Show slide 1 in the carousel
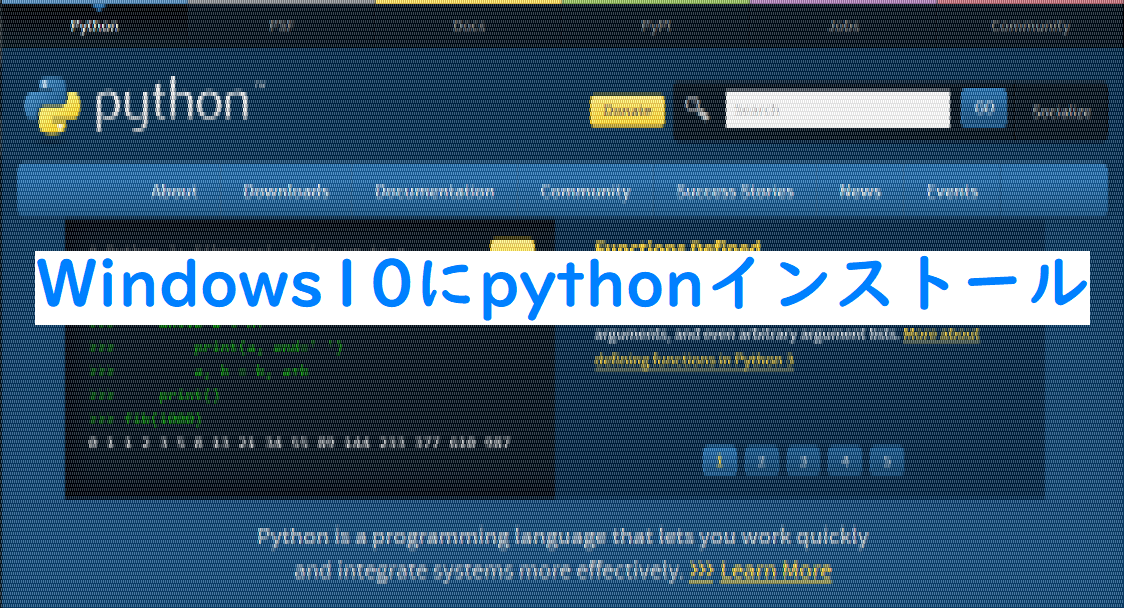The height and width of the screenshot is (608, 1124). point(719,460)
